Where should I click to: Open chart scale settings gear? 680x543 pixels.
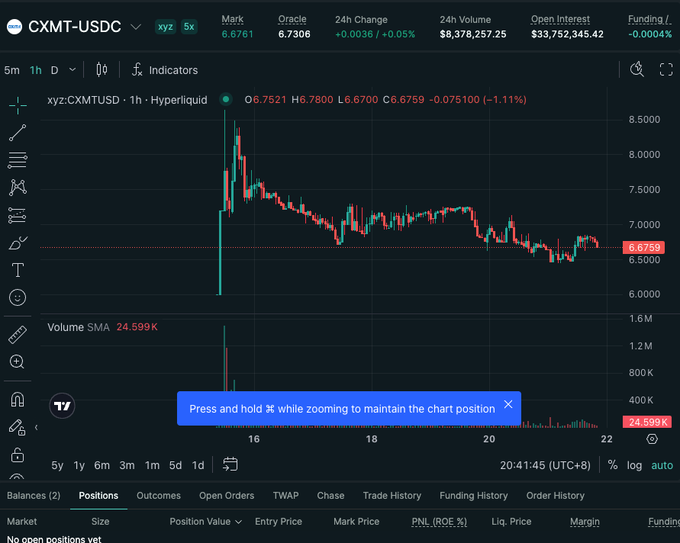pyautogui.click(x=652, y=439)
